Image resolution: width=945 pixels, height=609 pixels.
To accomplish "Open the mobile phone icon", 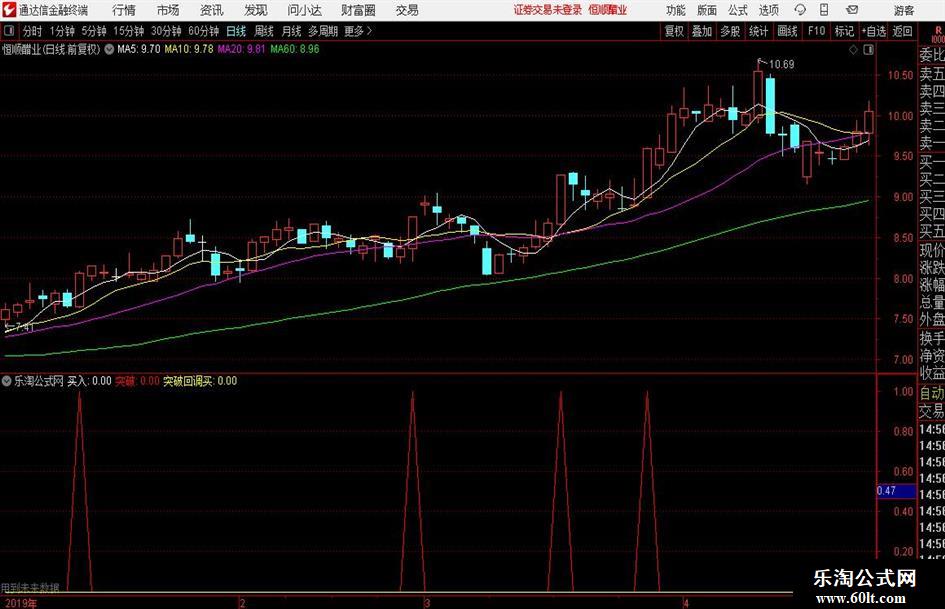I will [824, 10].
